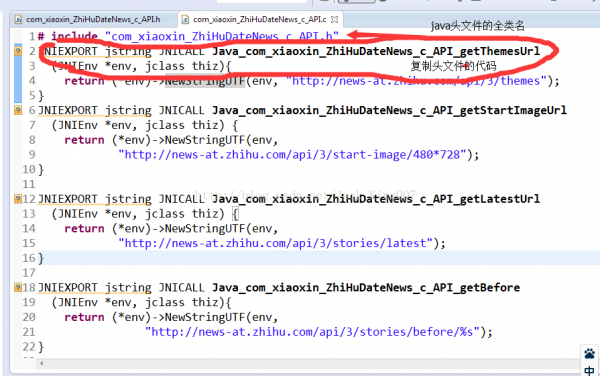Place cursor after closing brace on line 16
The image size is (600, 376).
point(45,258)
